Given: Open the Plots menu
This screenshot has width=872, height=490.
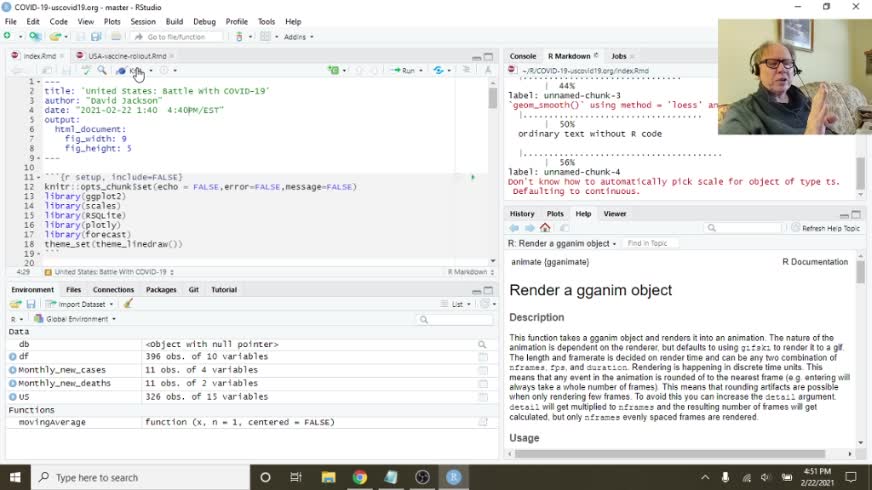Looking at the screenshot, I should click(x=112, y=22).
